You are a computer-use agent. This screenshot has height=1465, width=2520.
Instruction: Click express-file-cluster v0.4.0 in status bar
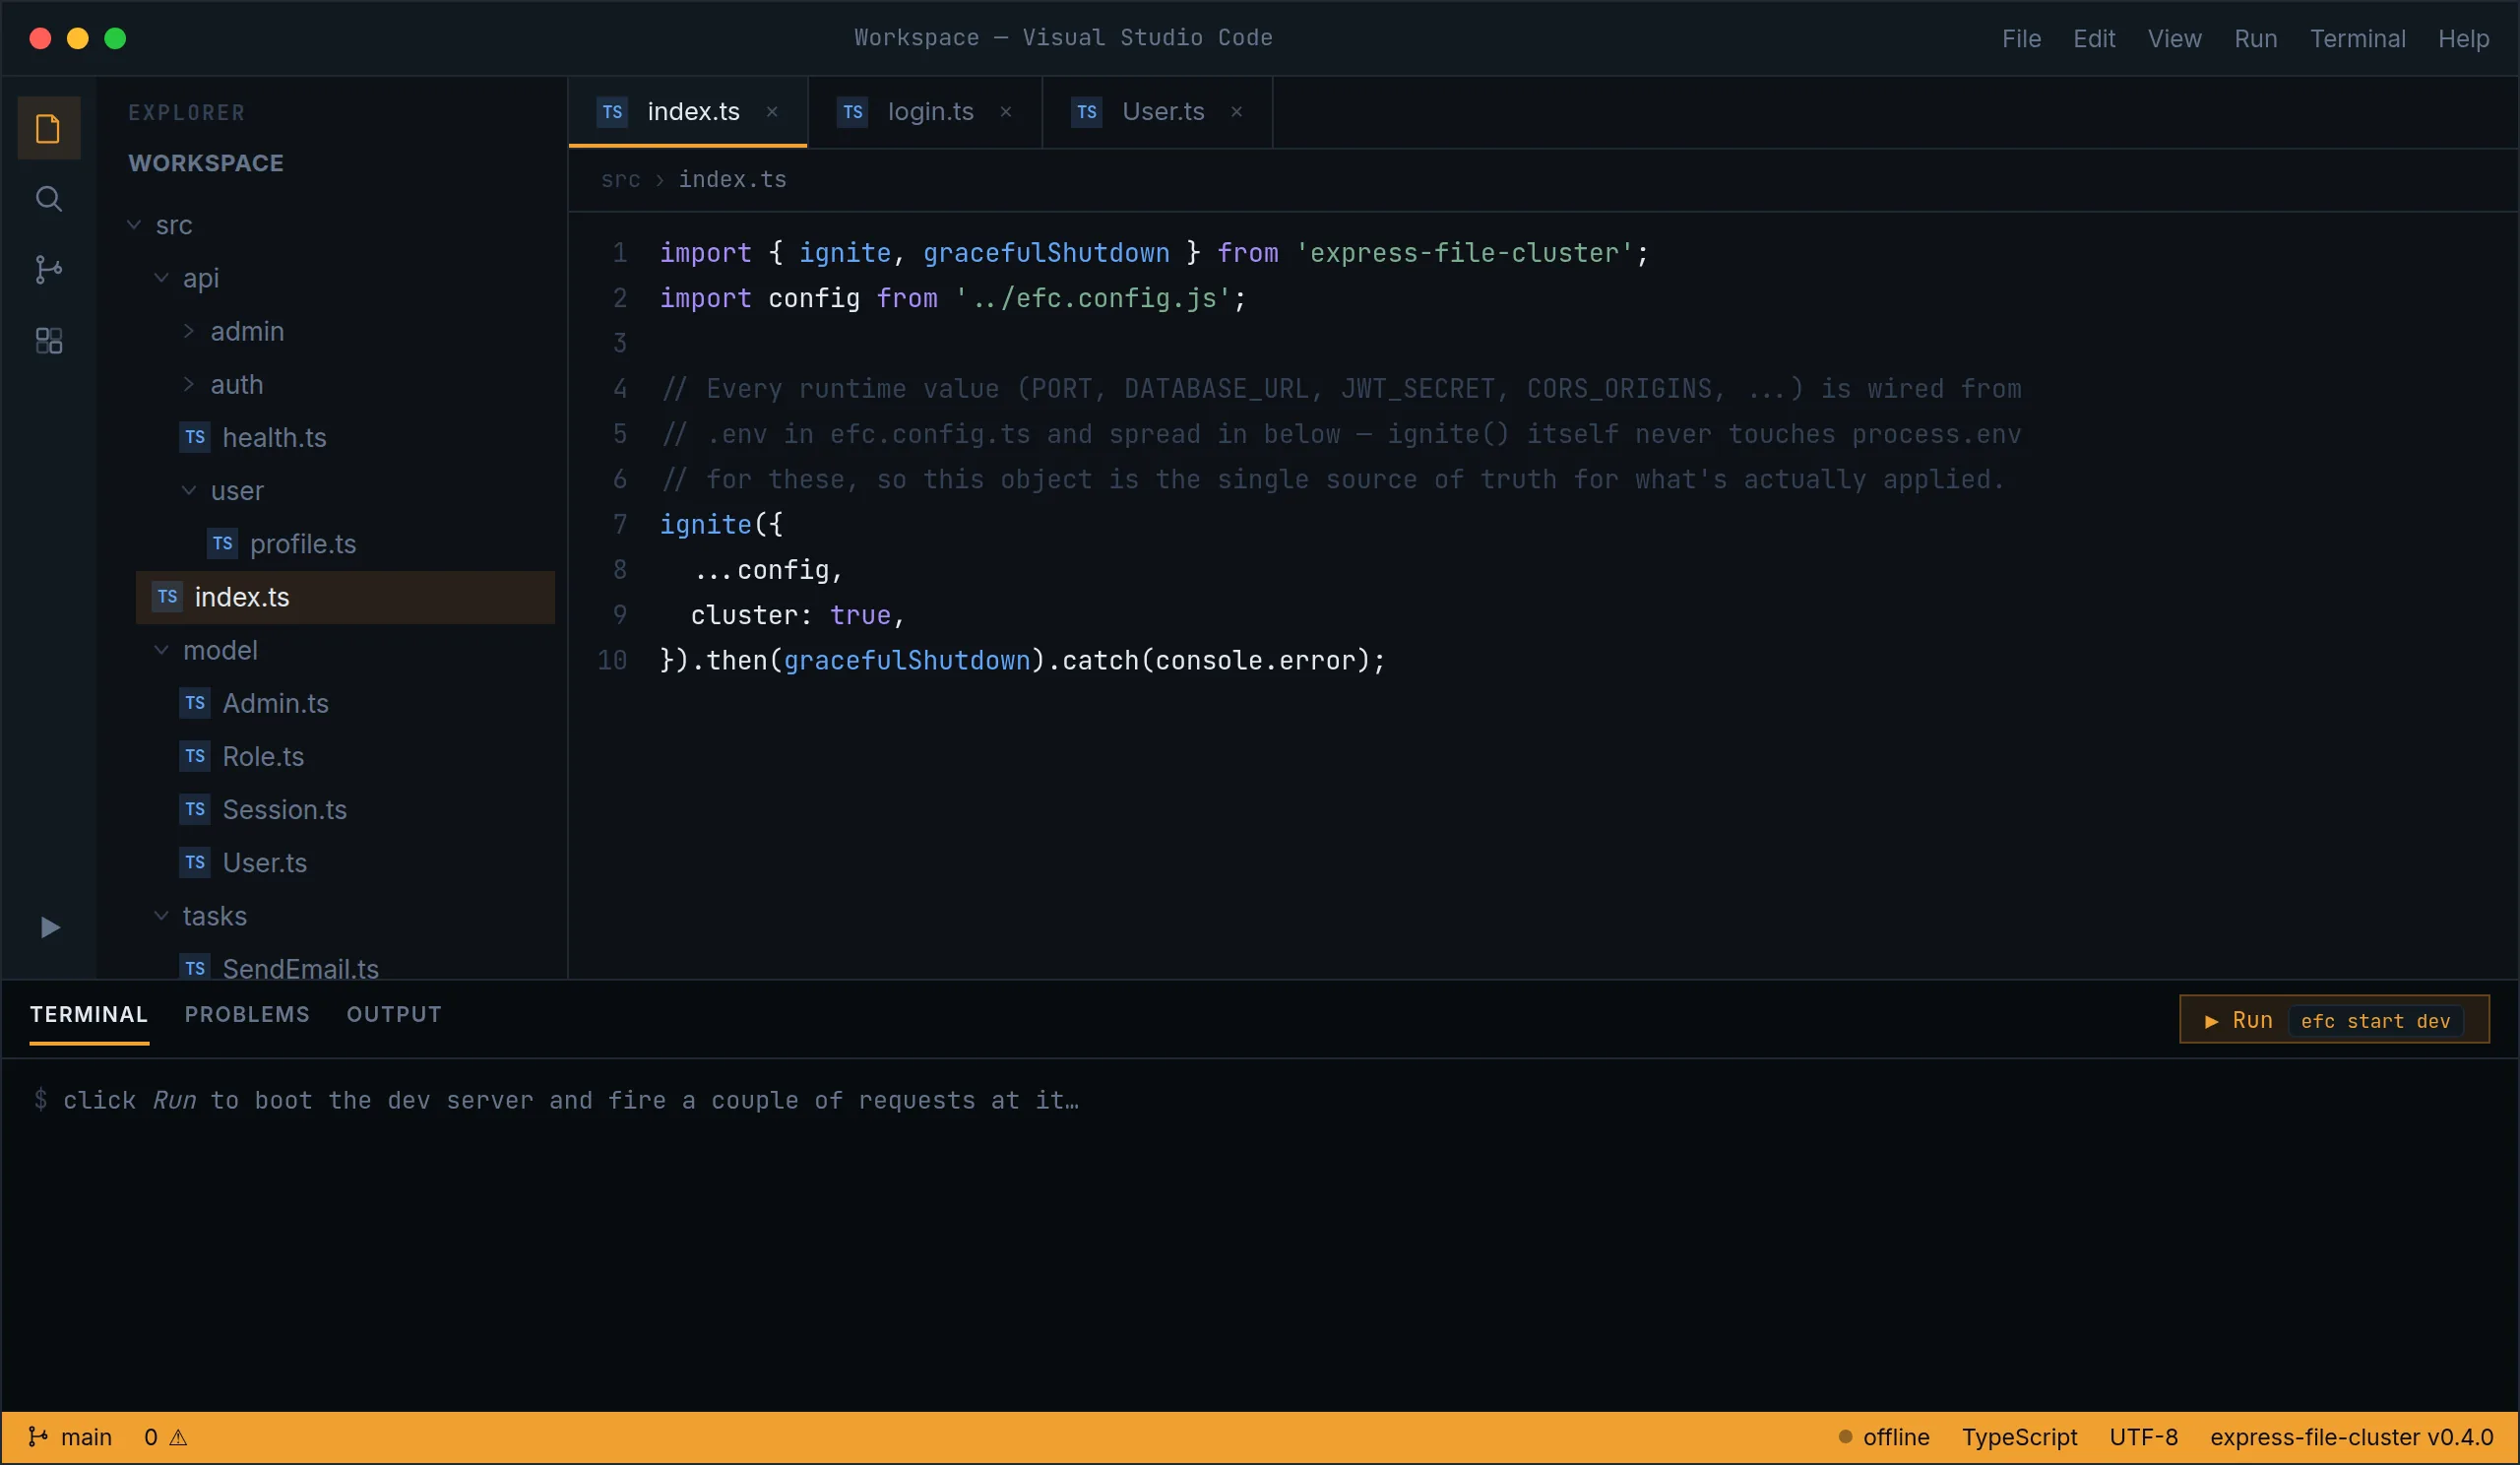(x=2351, y=1437)
